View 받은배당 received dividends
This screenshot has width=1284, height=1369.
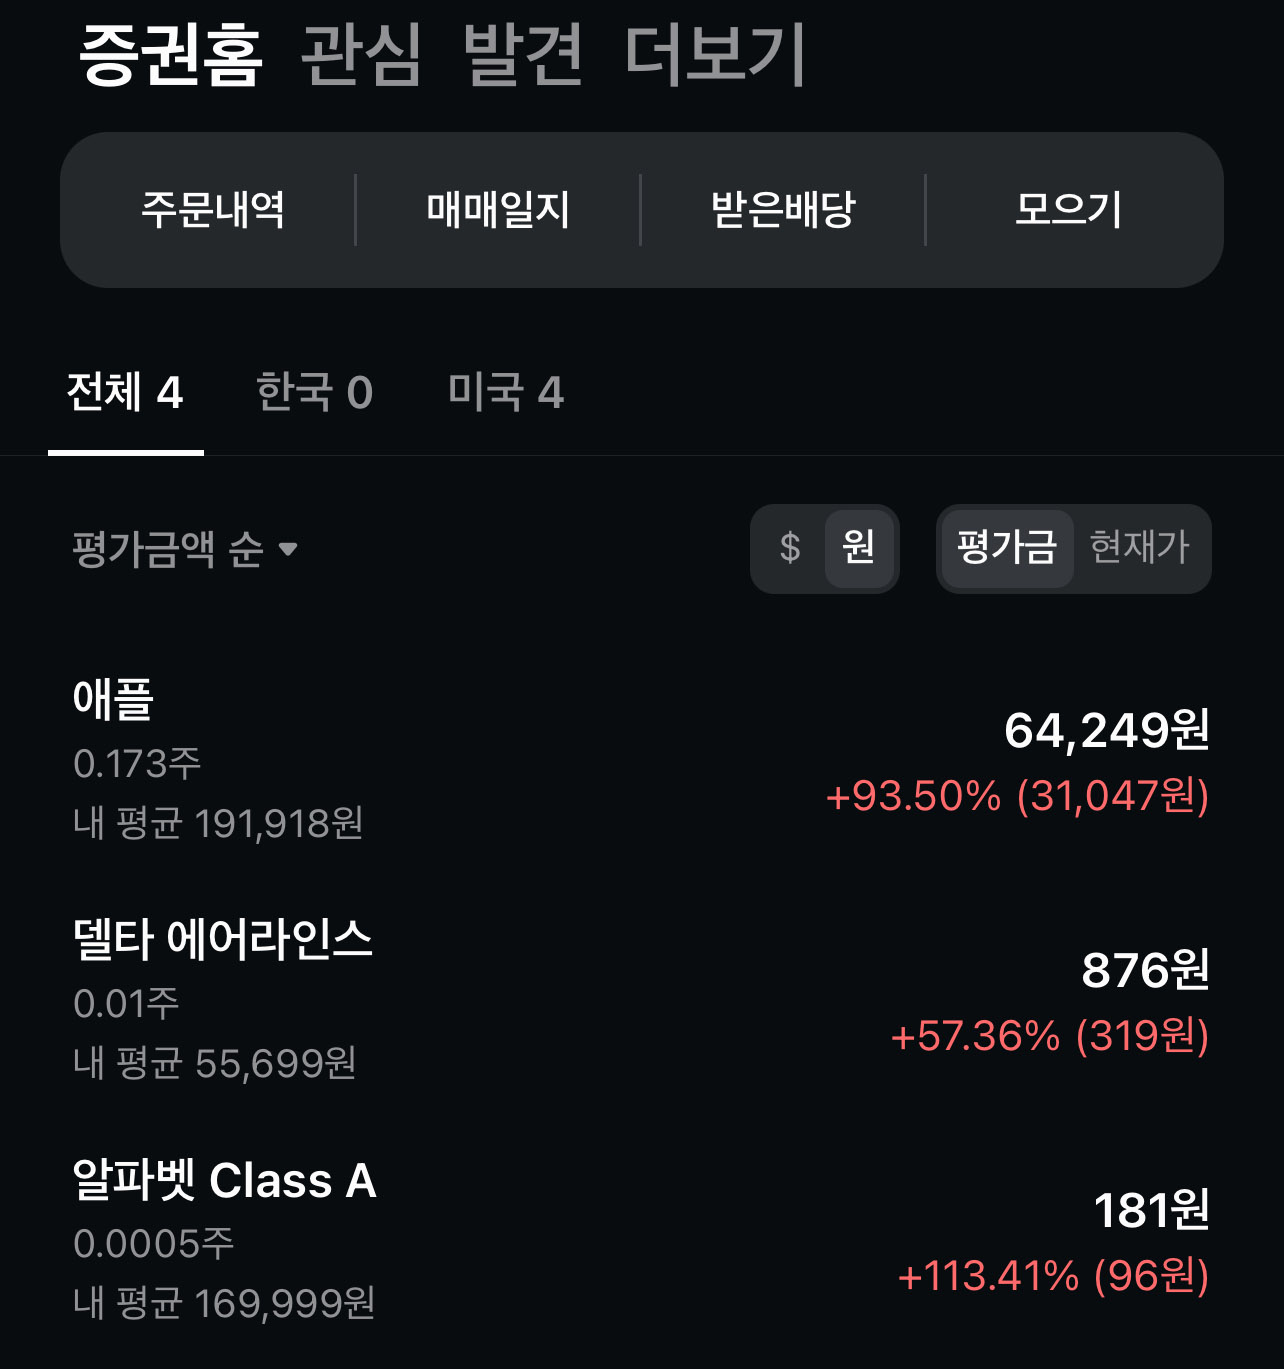tap(783, 210)
